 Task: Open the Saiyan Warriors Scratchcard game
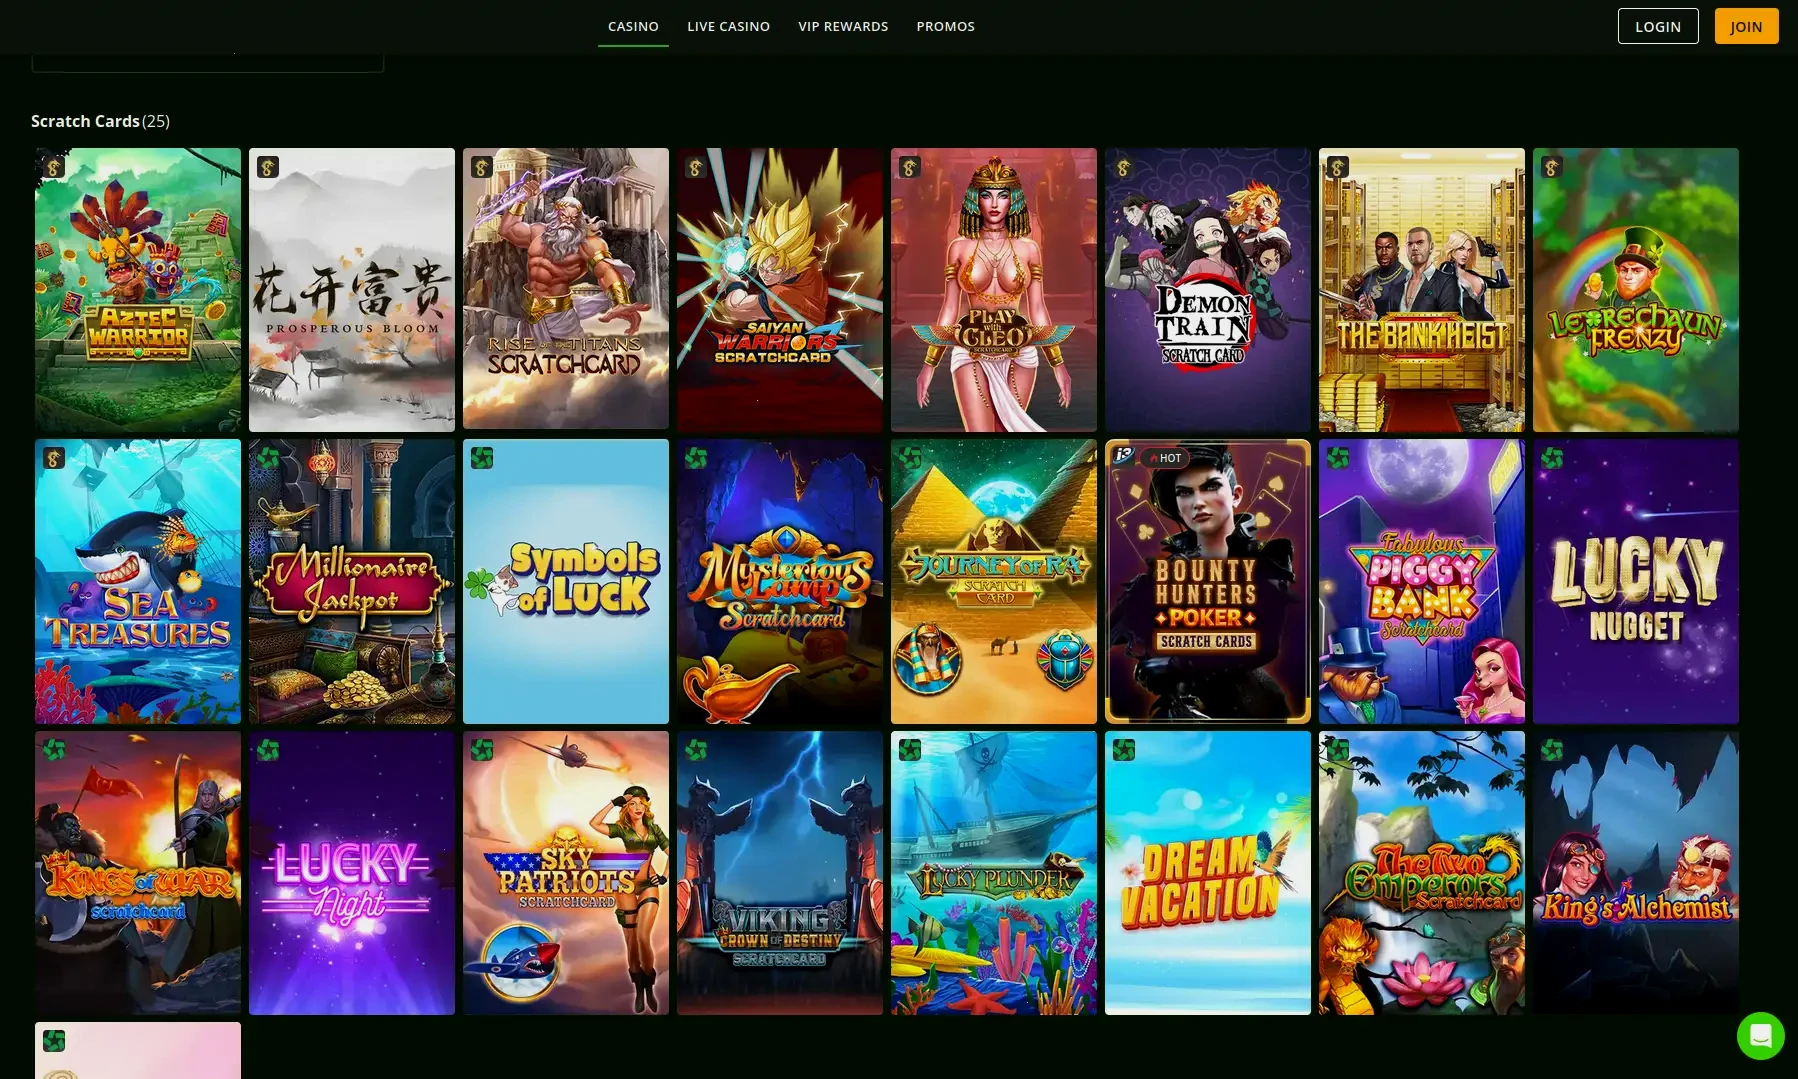(780, 290)
